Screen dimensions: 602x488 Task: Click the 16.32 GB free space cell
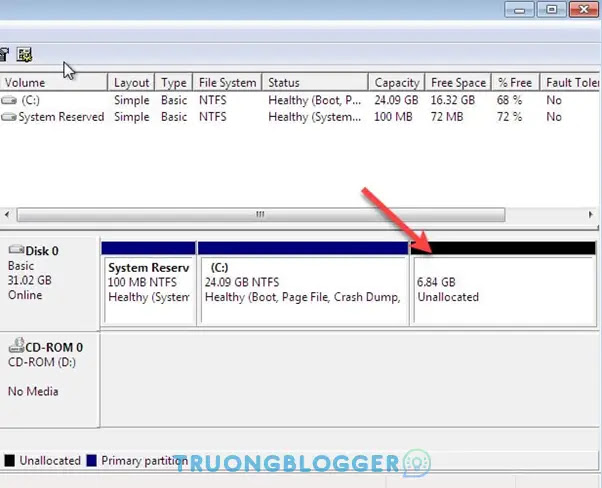click(x=453, y=100)
